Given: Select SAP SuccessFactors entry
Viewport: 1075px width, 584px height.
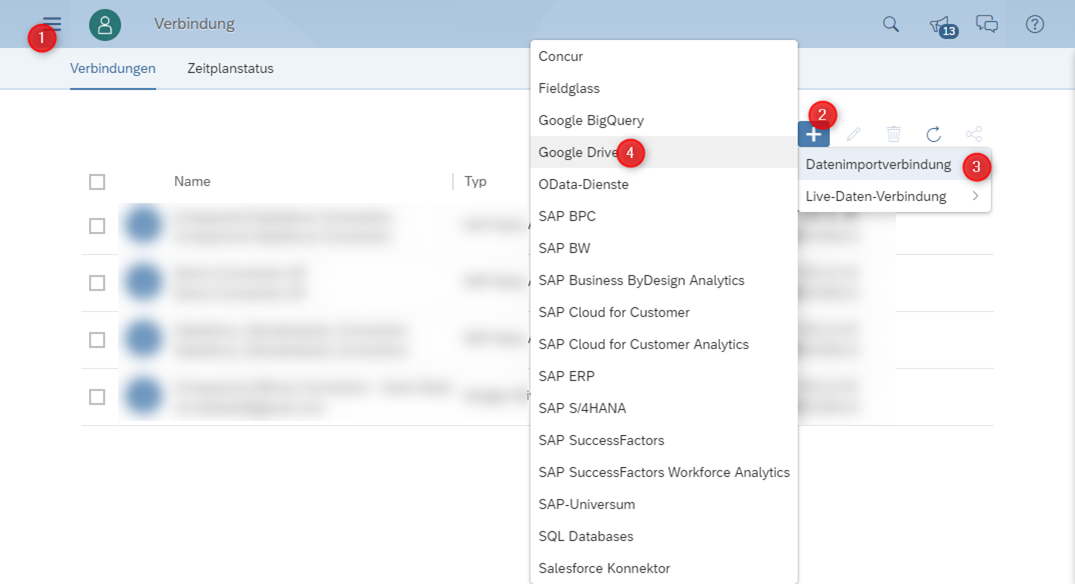Looking at the screenshot, I should point(664,440).
